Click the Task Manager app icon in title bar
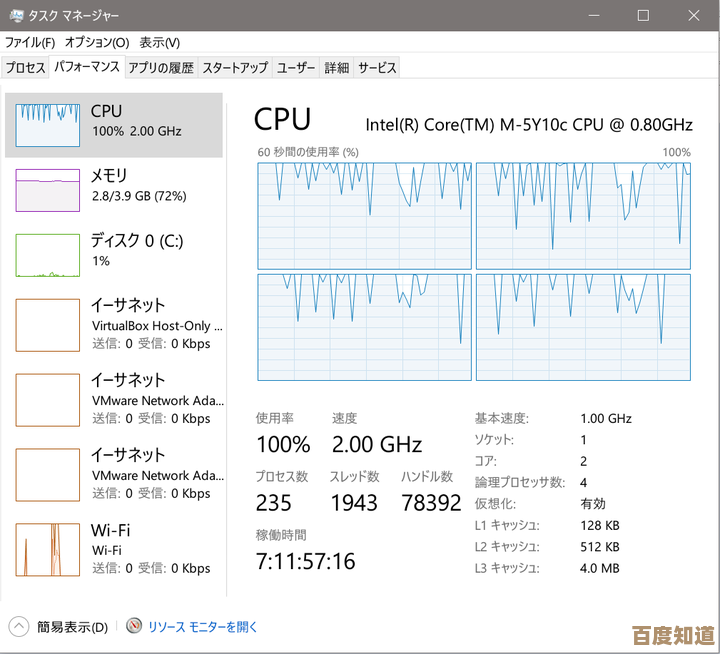Screen dimensions: 720x654 (16, 15)
